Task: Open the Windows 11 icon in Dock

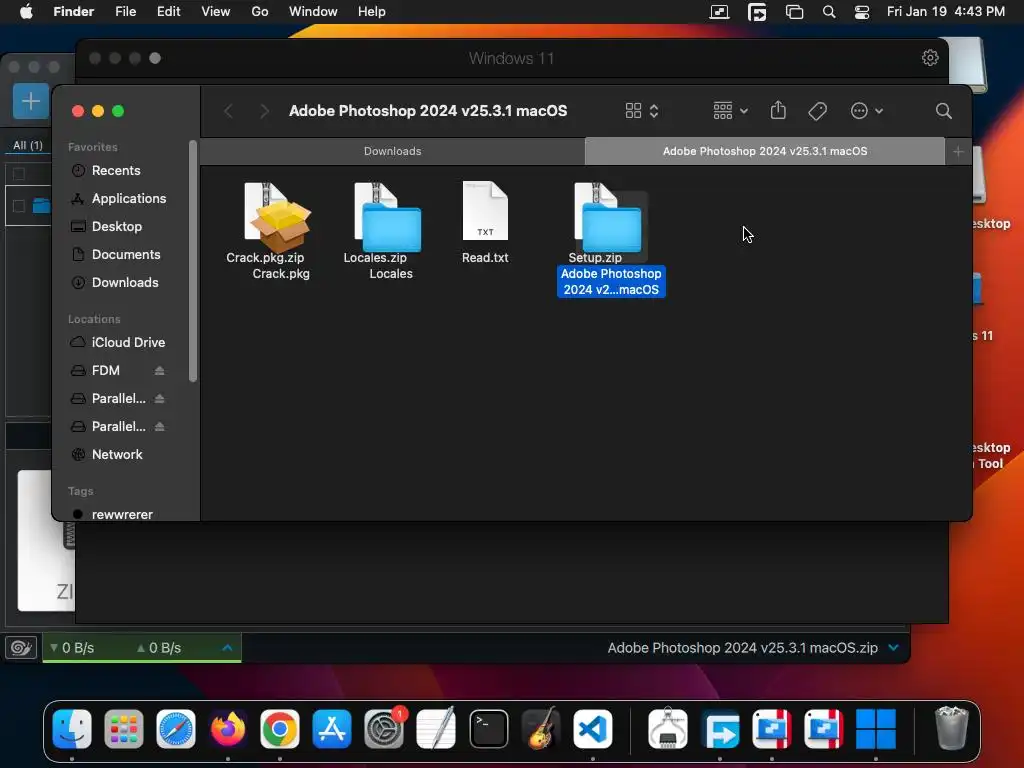Action: pos(876,728)
